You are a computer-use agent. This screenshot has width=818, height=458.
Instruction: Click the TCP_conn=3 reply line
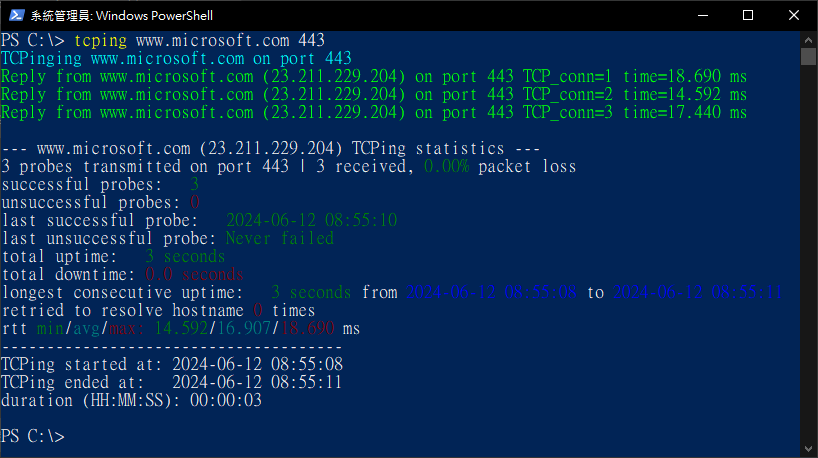click(x=374, y=113)
